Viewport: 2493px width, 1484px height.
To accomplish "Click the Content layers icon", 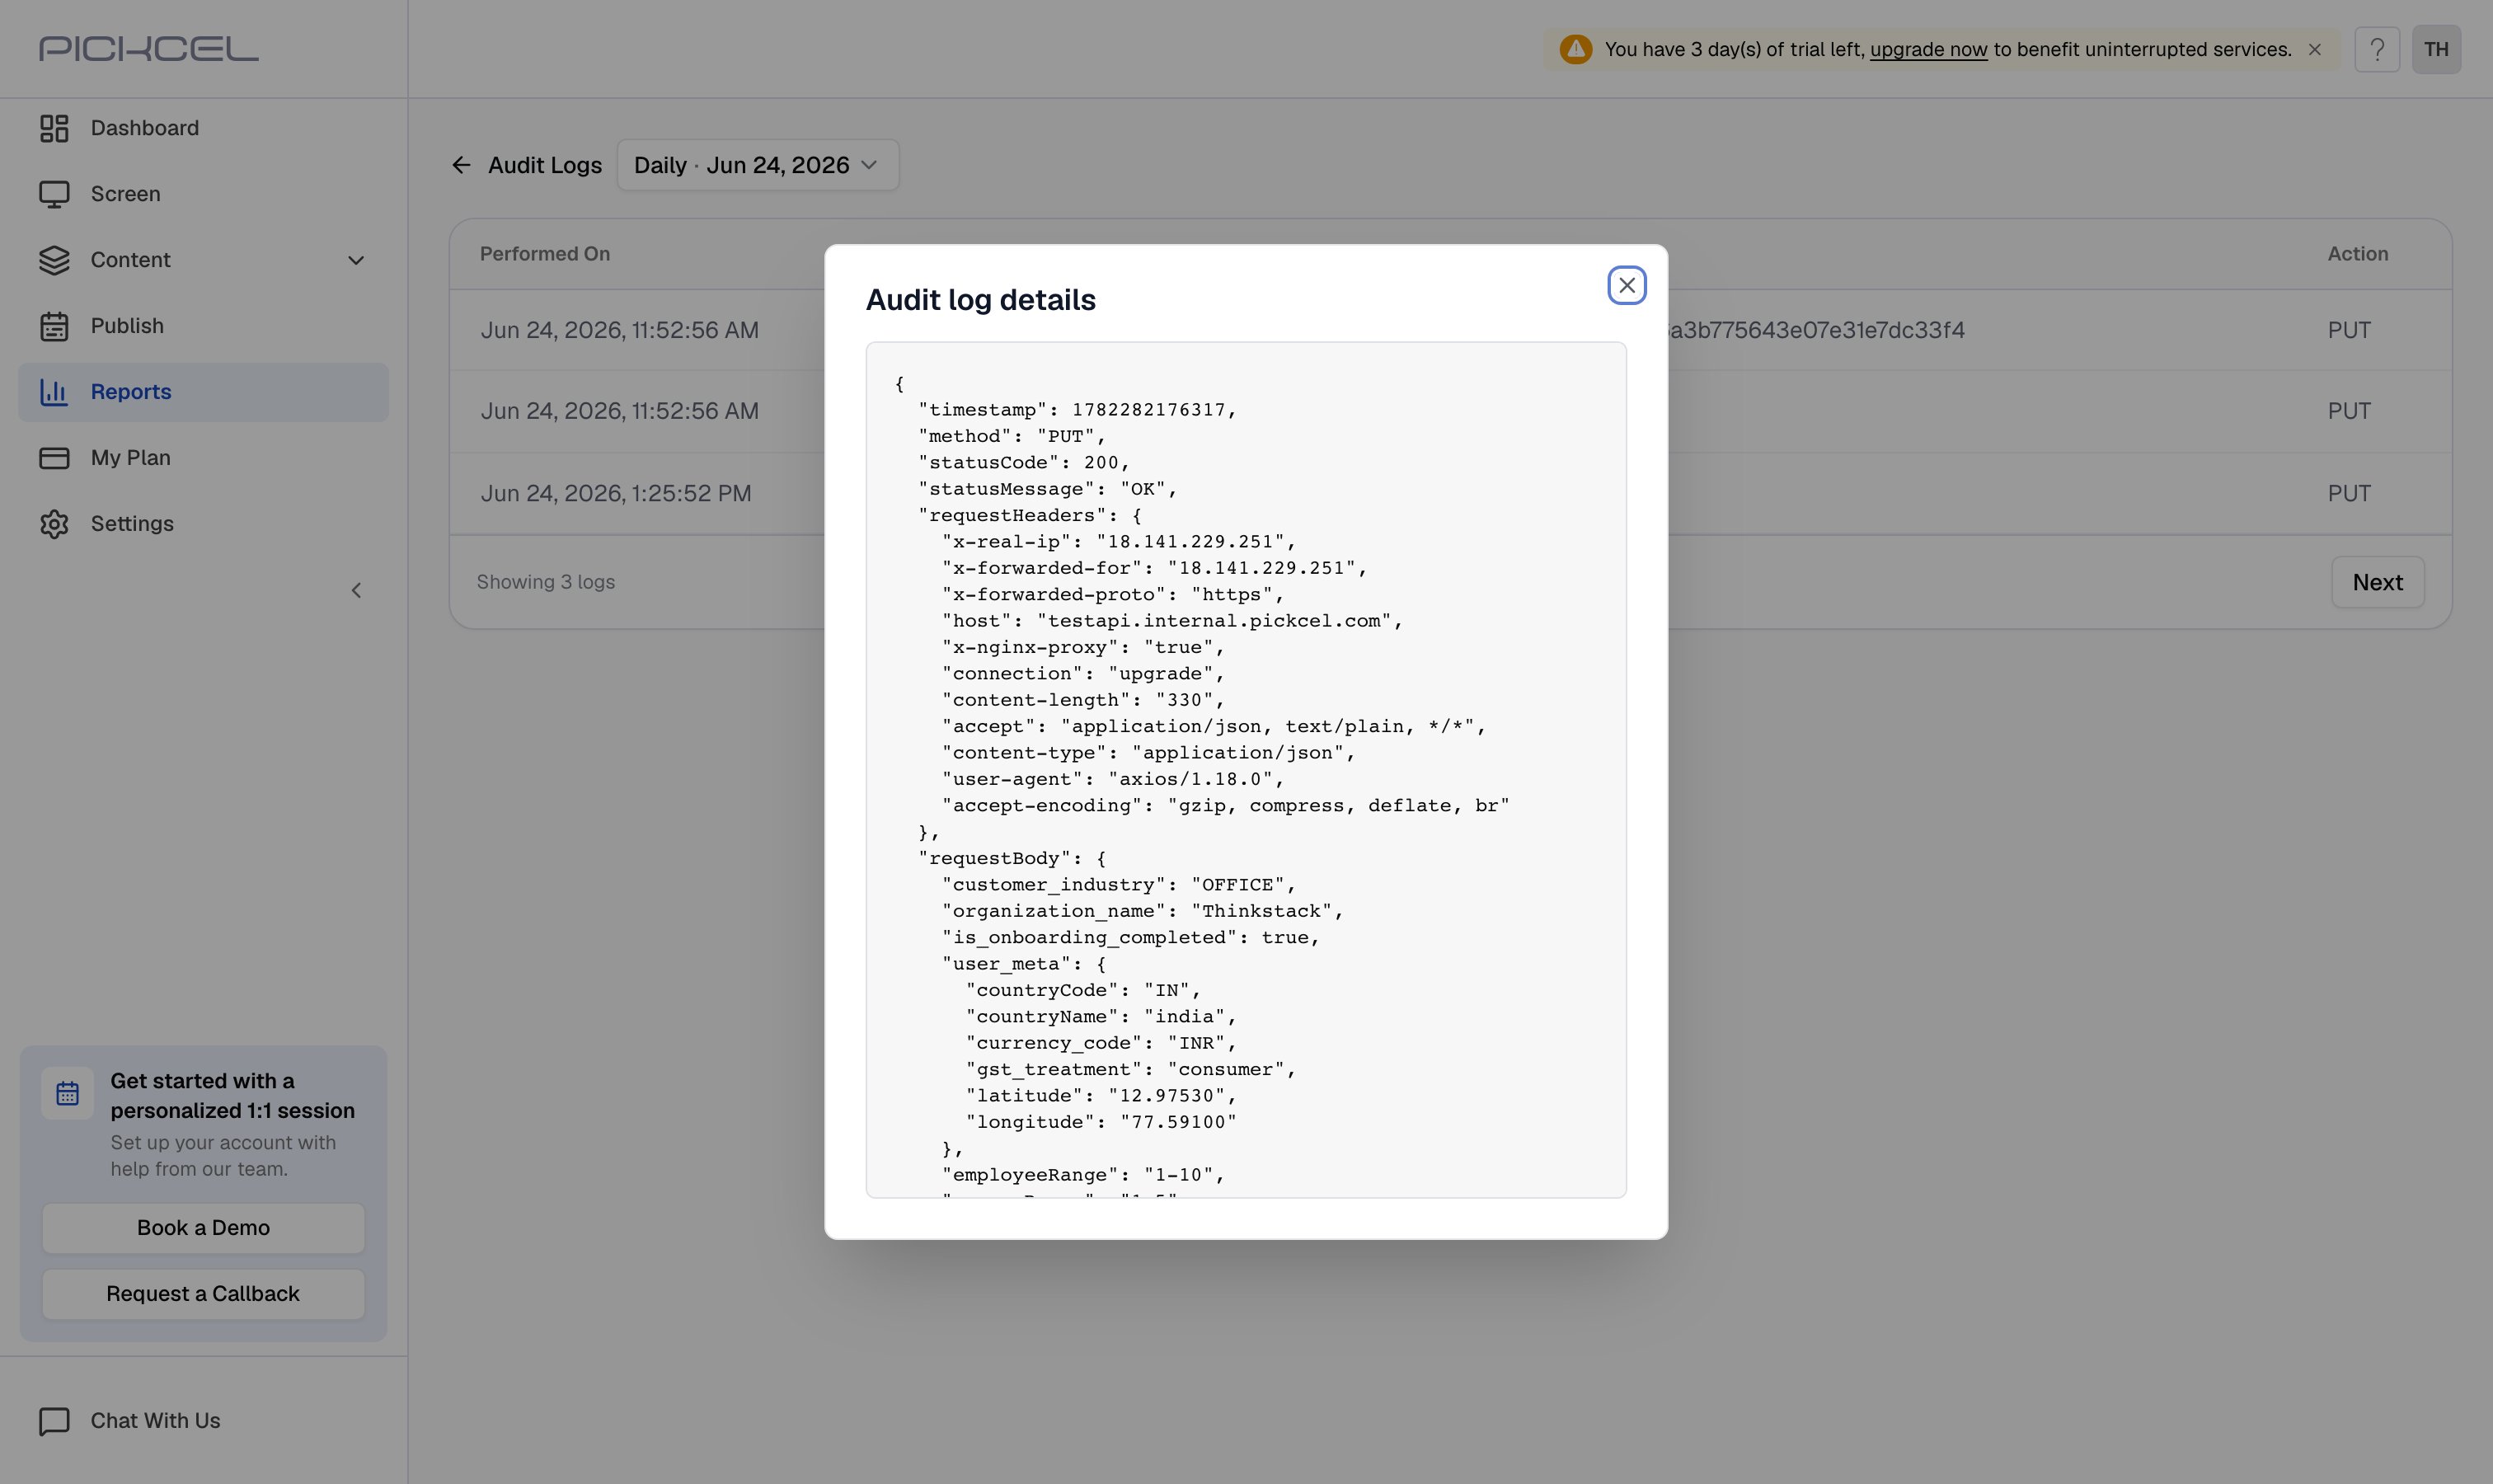I will point(54,260).
